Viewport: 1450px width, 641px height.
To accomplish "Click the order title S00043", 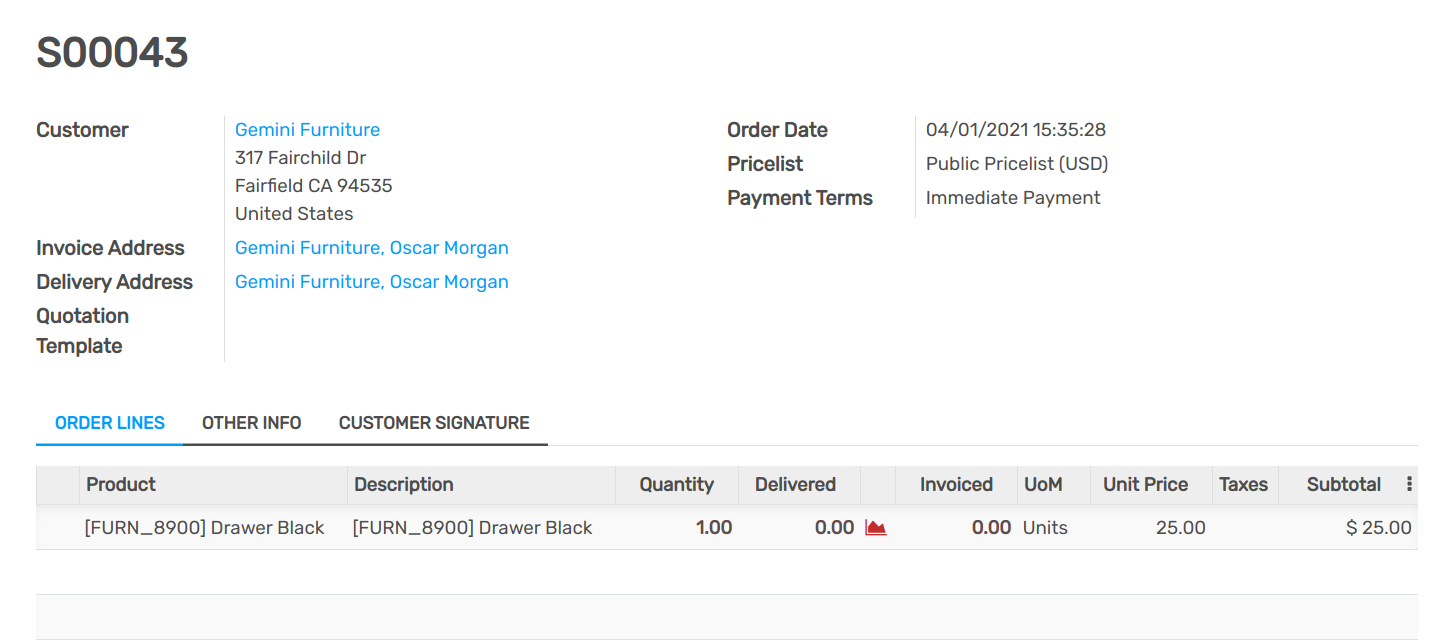I will [x=112, y=52].
